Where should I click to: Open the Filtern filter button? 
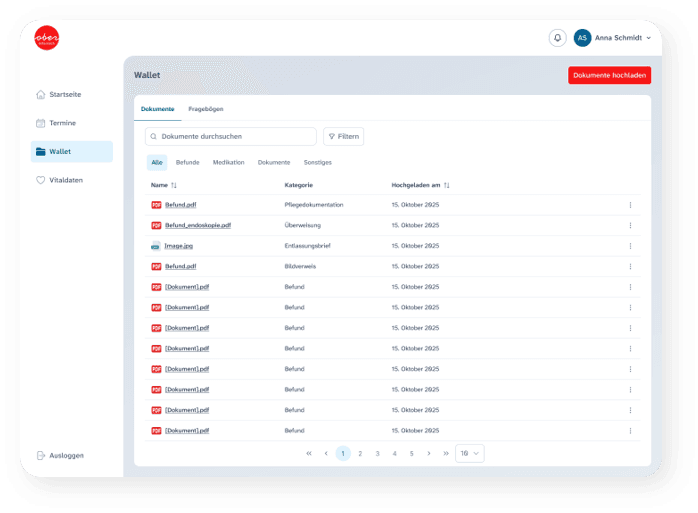(x=343, y=136)
